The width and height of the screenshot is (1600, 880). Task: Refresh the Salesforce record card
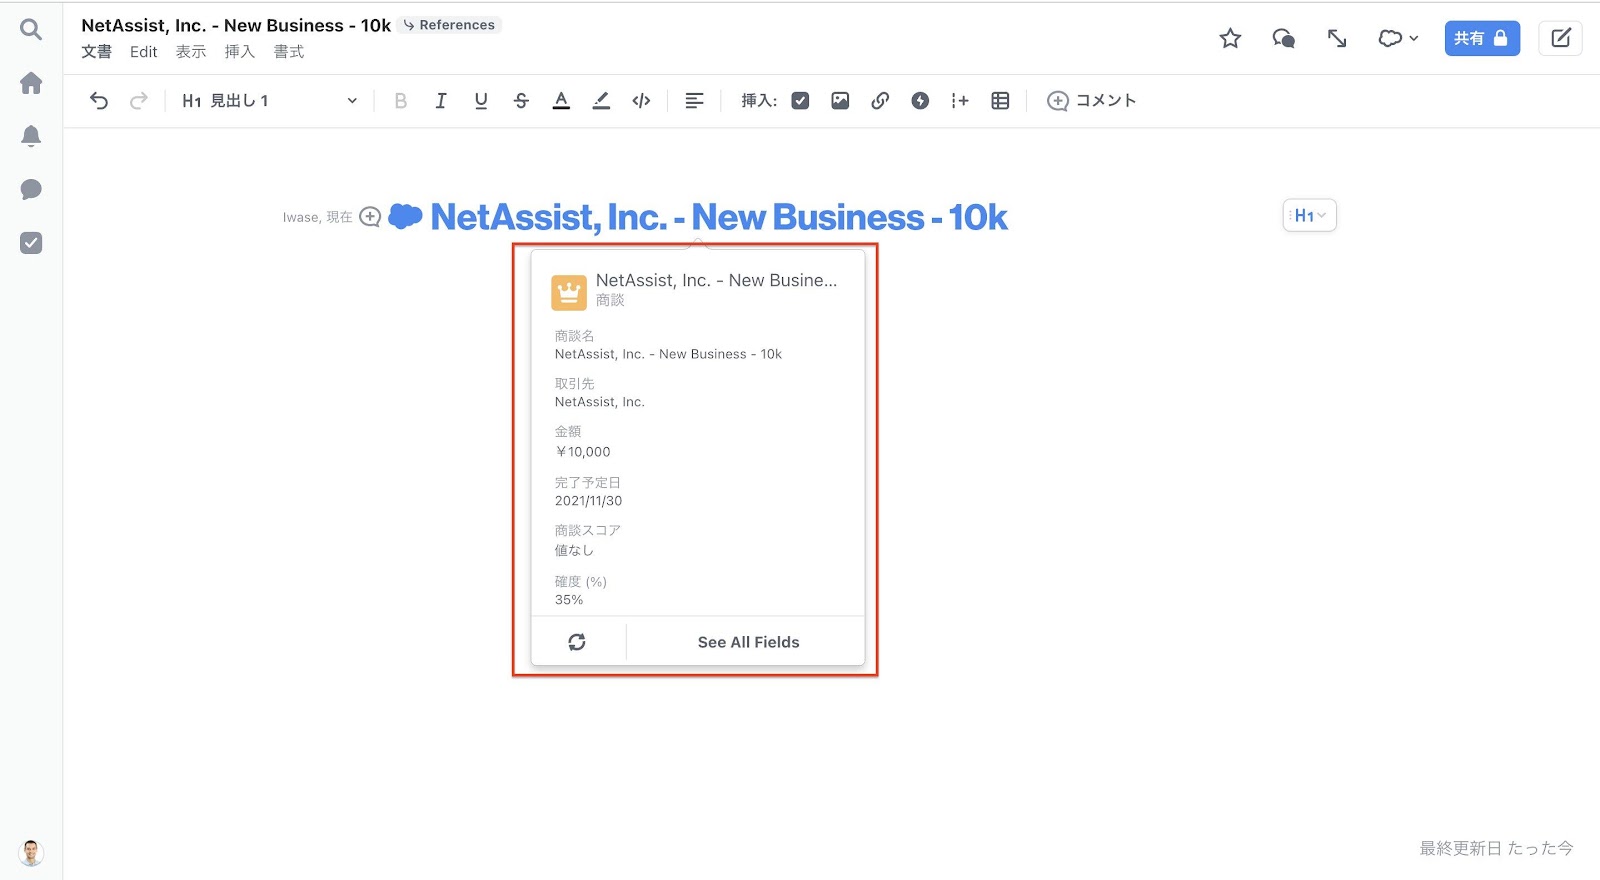577,642
